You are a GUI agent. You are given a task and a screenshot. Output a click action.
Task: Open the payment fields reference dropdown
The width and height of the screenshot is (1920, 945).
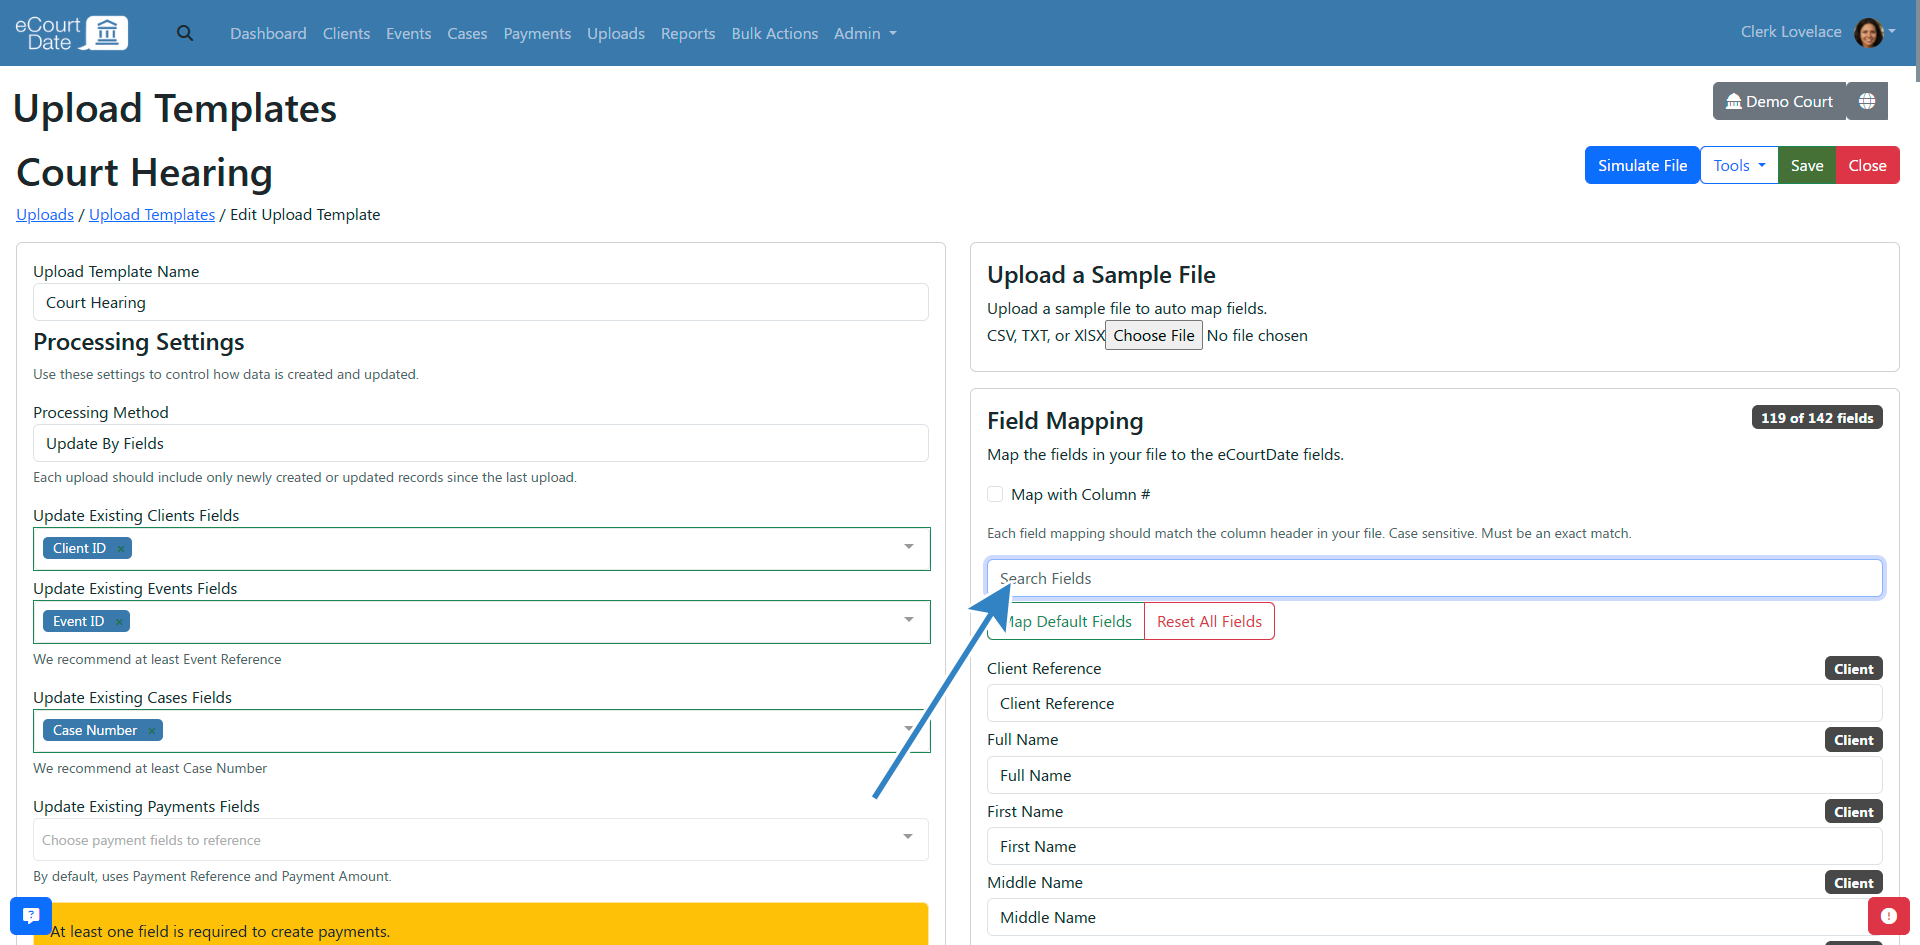click(481, 840)
